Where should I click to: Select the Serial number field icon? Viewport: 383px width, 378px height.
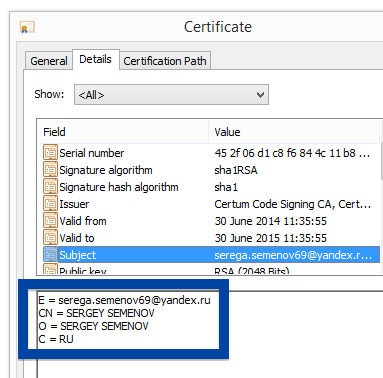coord(50,153)
